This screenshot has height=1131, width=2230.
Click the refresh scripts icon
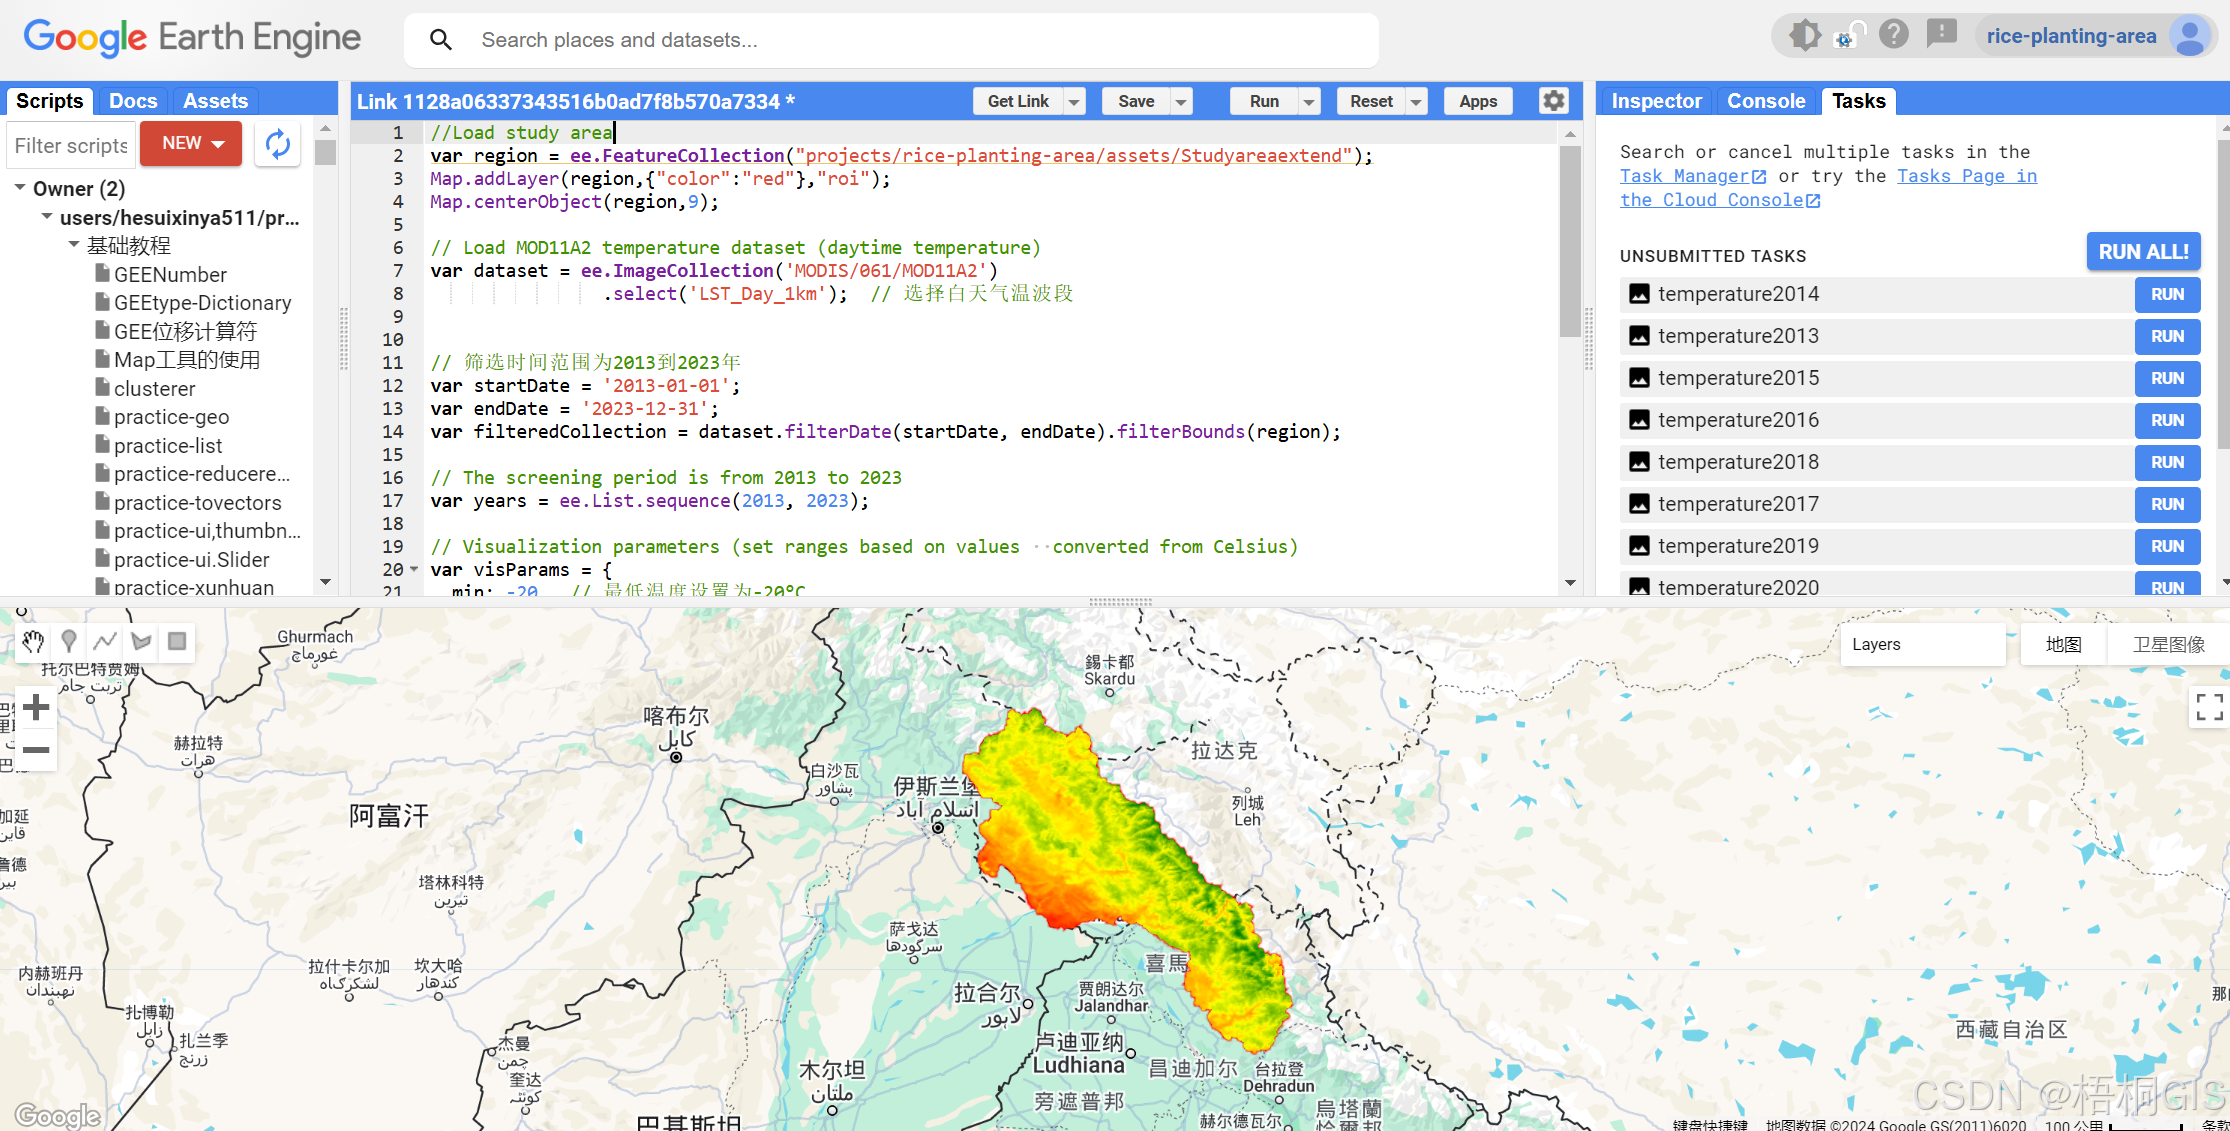click(x=278, y=145)
